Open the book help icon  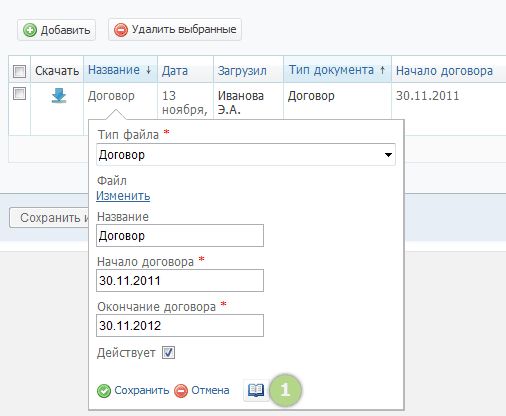coord(256,390)
